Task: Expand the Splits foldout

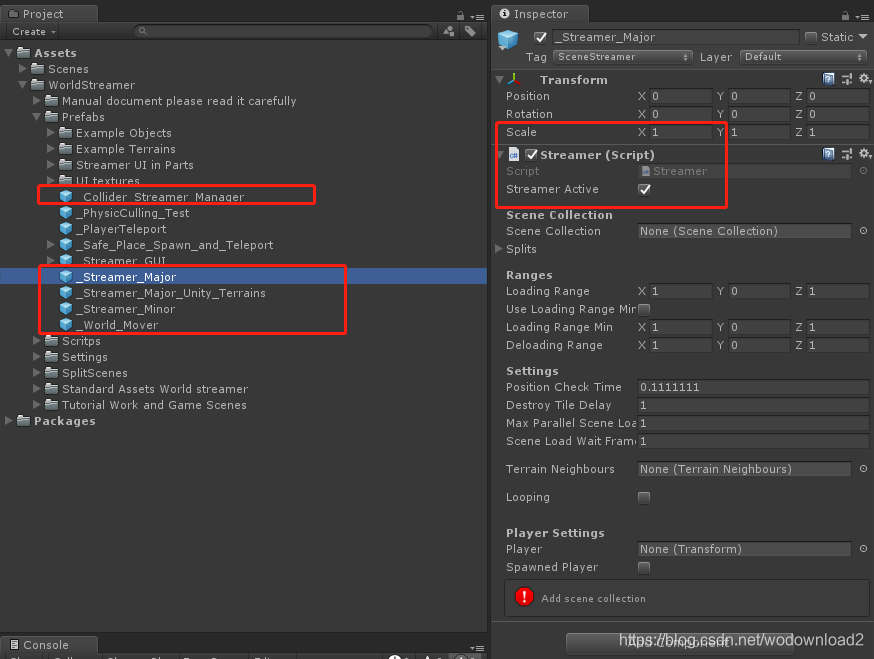Action: pyautogui.click(x=499, y=249)
